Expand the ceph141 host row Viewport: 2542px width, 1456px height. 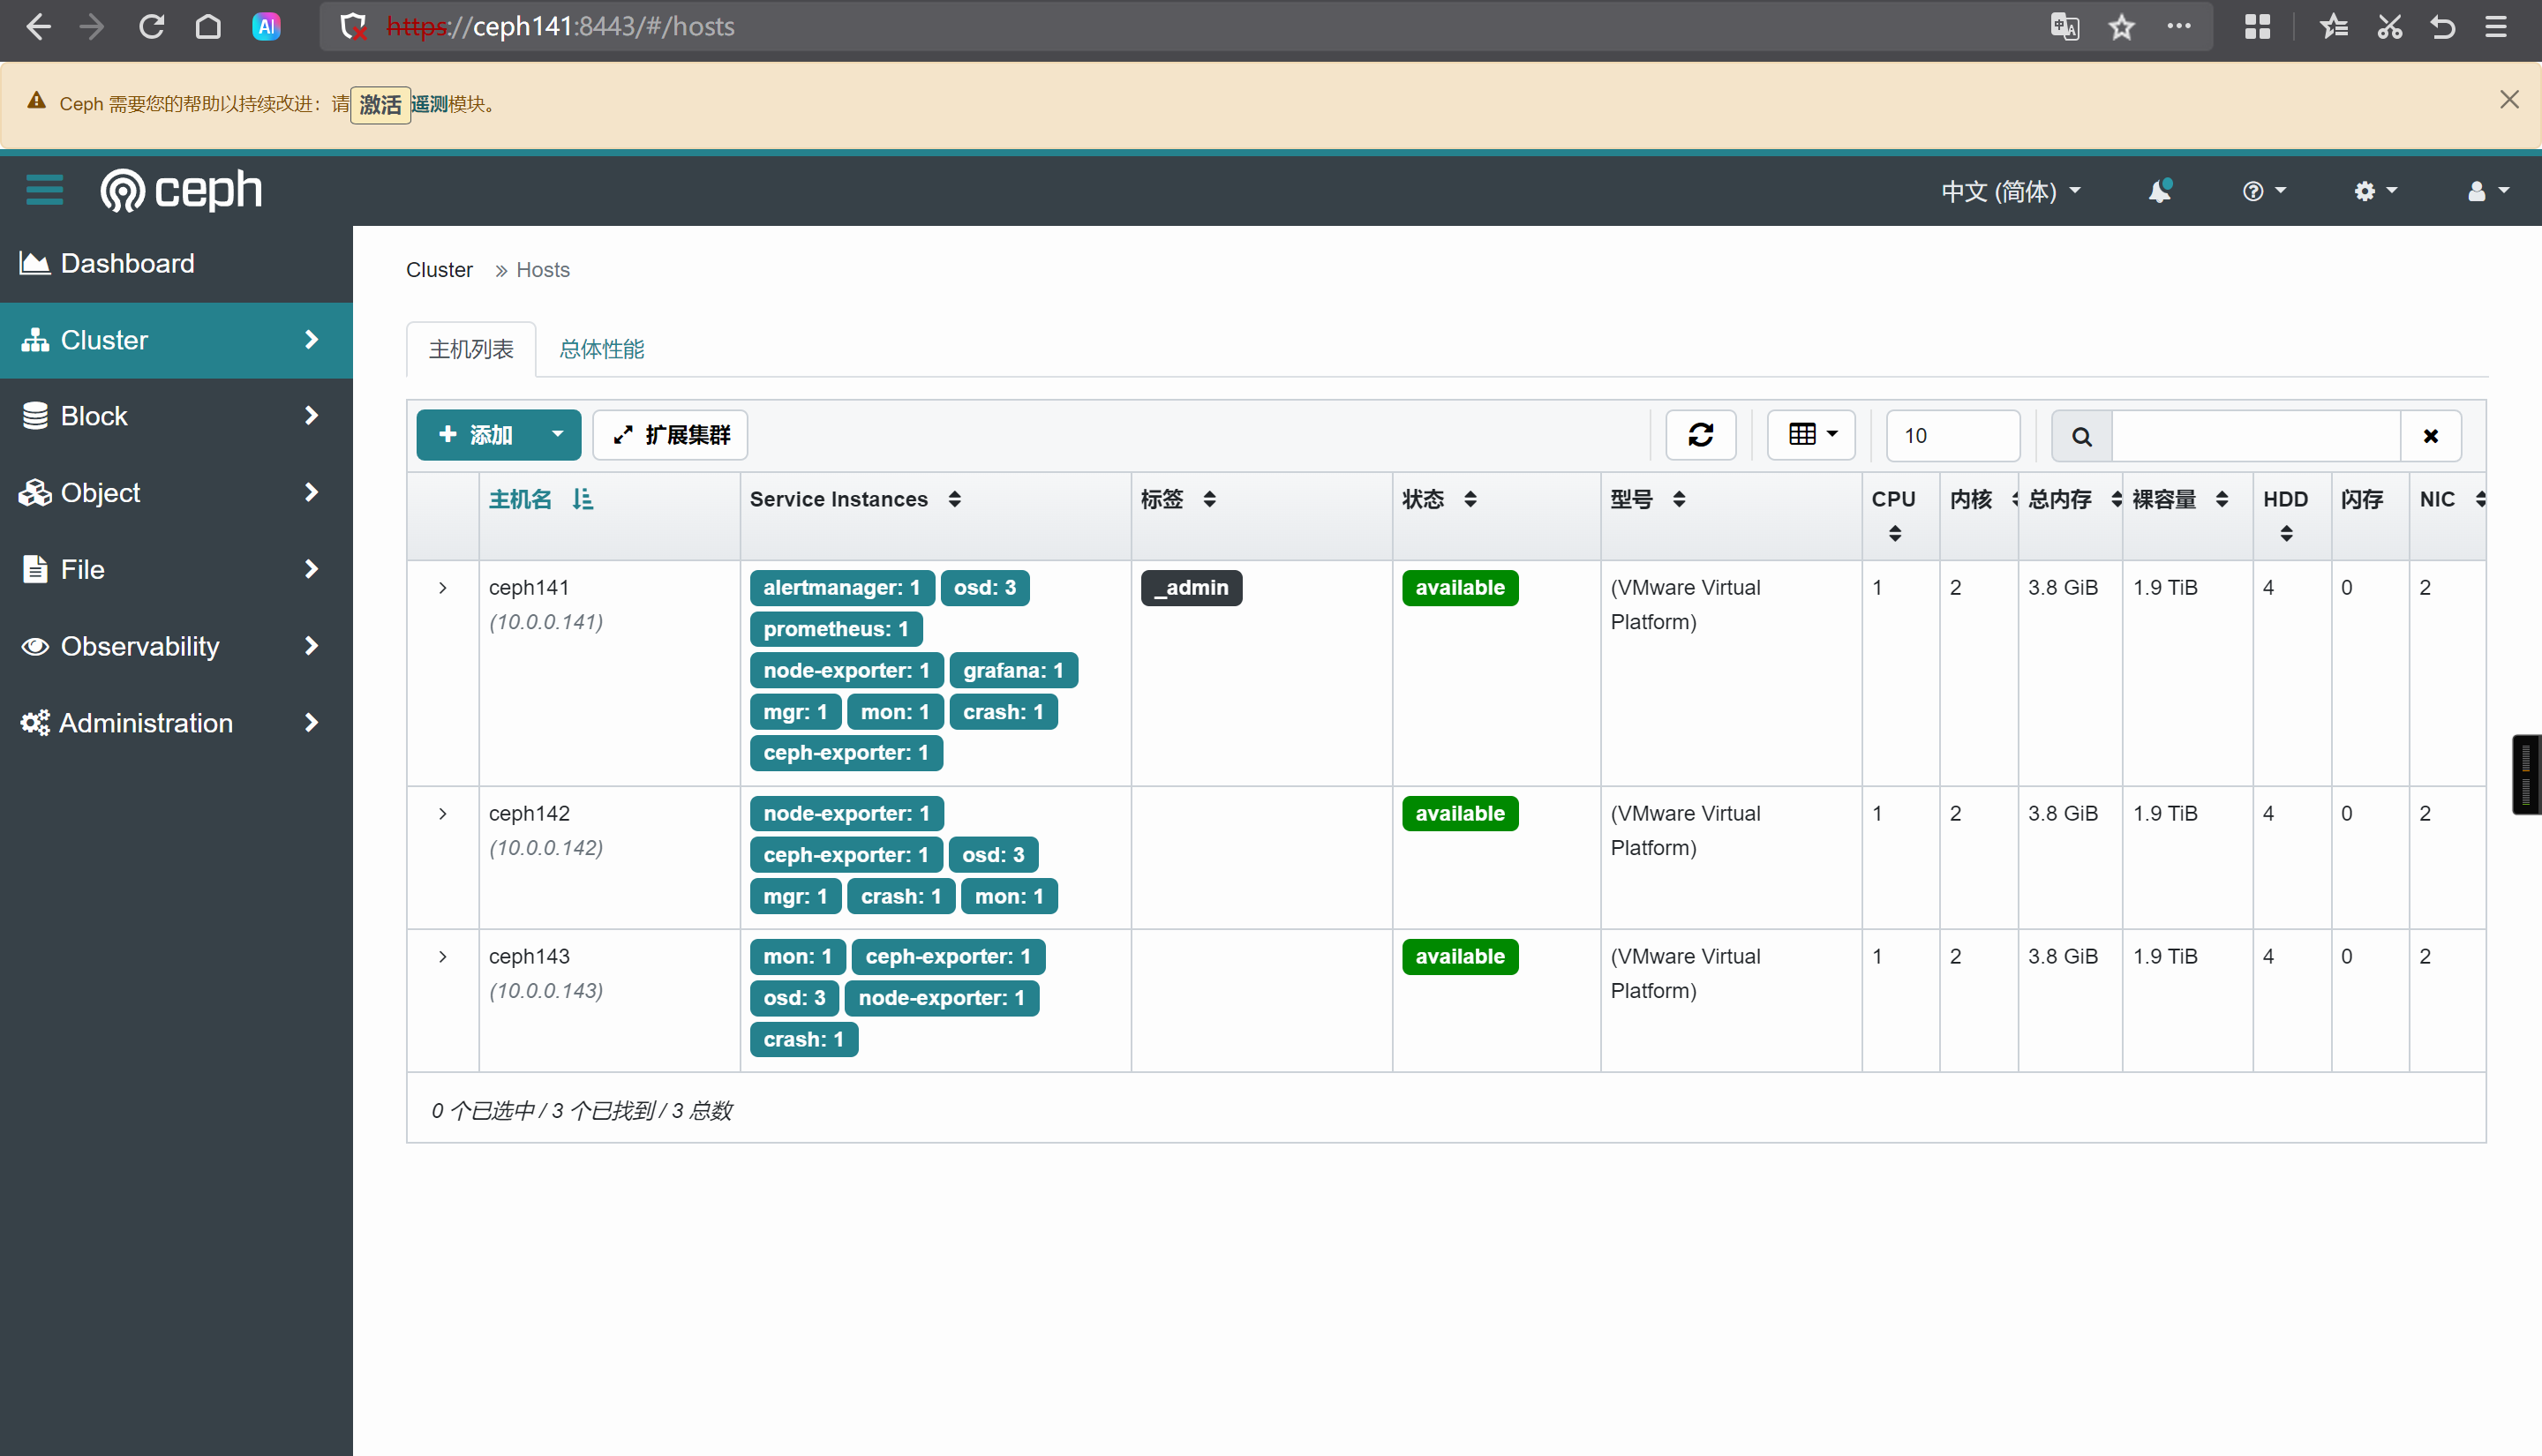coord(442,588)
